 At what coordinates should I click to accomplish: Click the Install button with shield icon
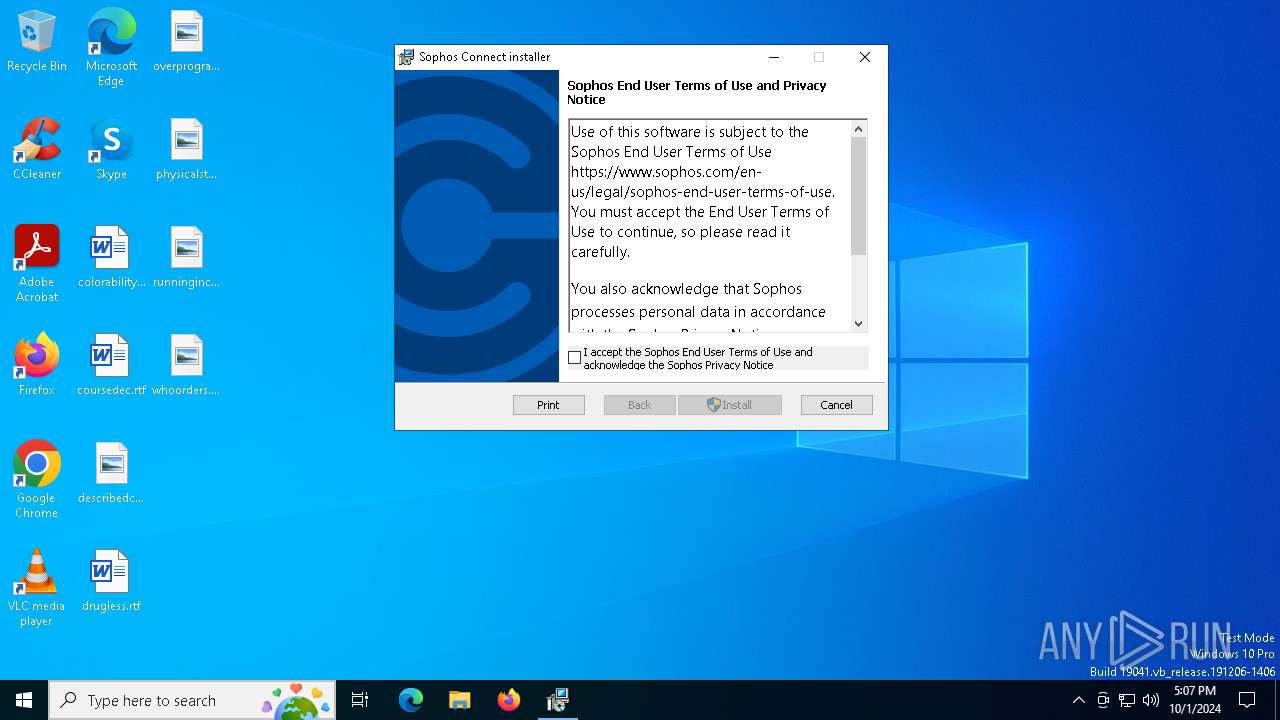pos(730,405)
